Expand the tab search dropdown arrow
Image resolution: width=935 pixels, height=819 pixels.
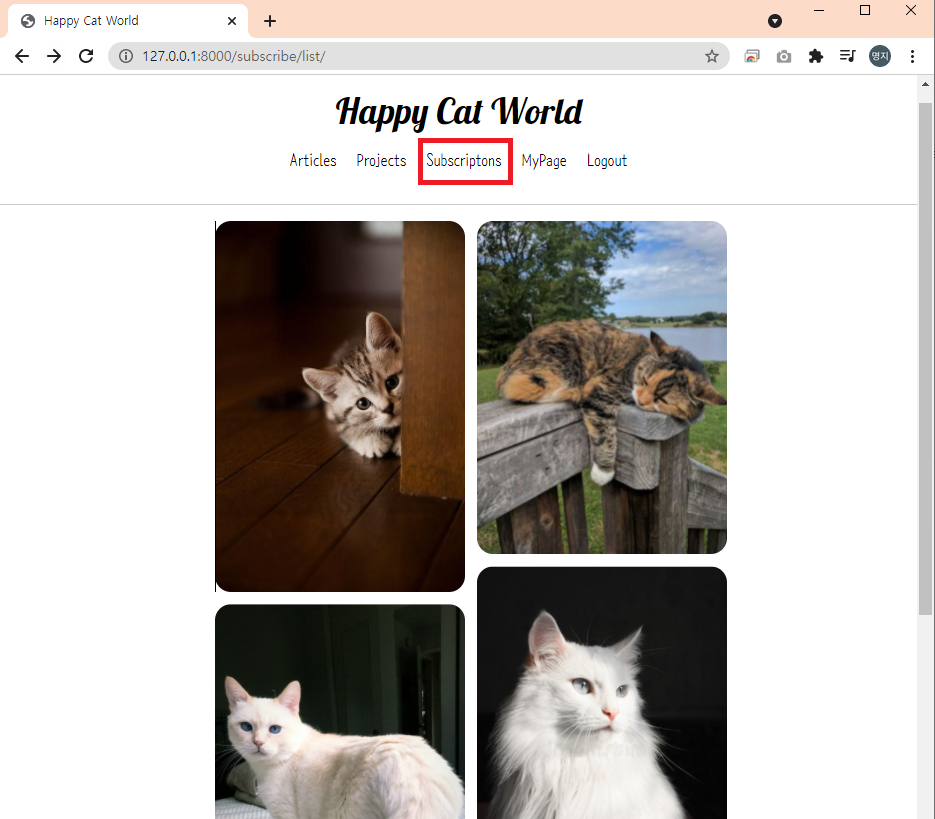pos(775,21)
